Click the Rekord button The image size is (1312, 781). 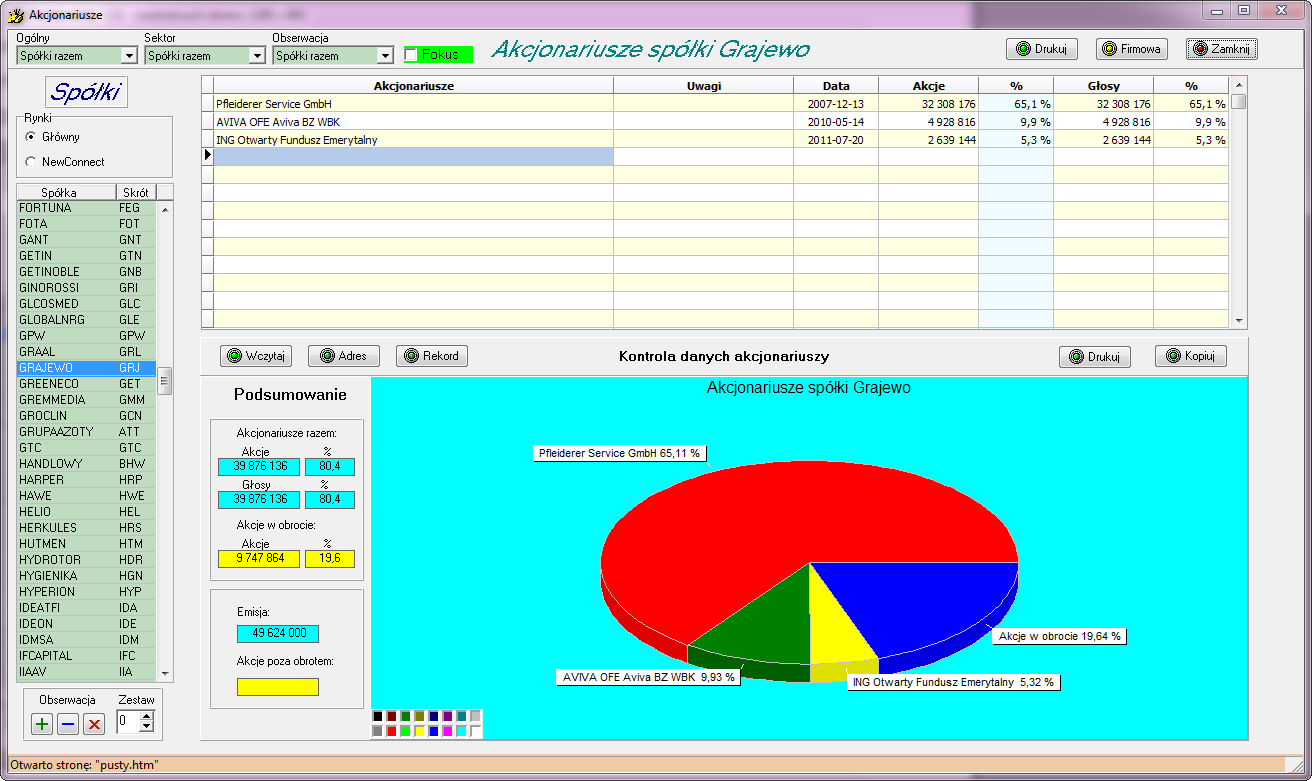click(x=432, y=356)
